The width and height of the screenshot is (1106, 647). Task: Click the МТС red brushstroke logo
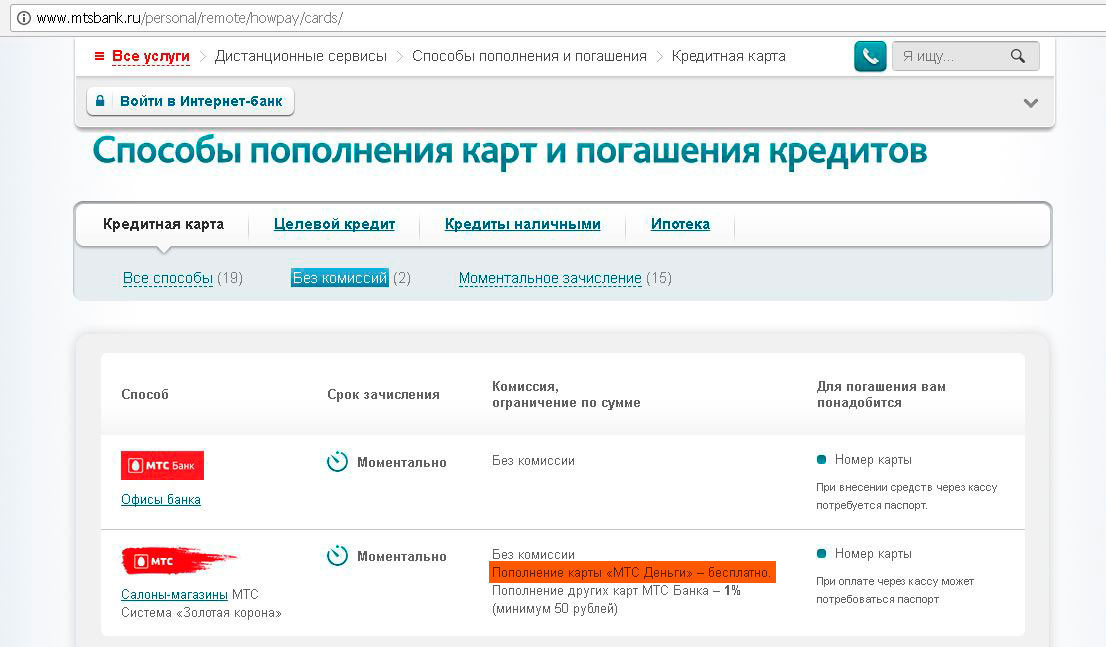[x=178, y=561]
